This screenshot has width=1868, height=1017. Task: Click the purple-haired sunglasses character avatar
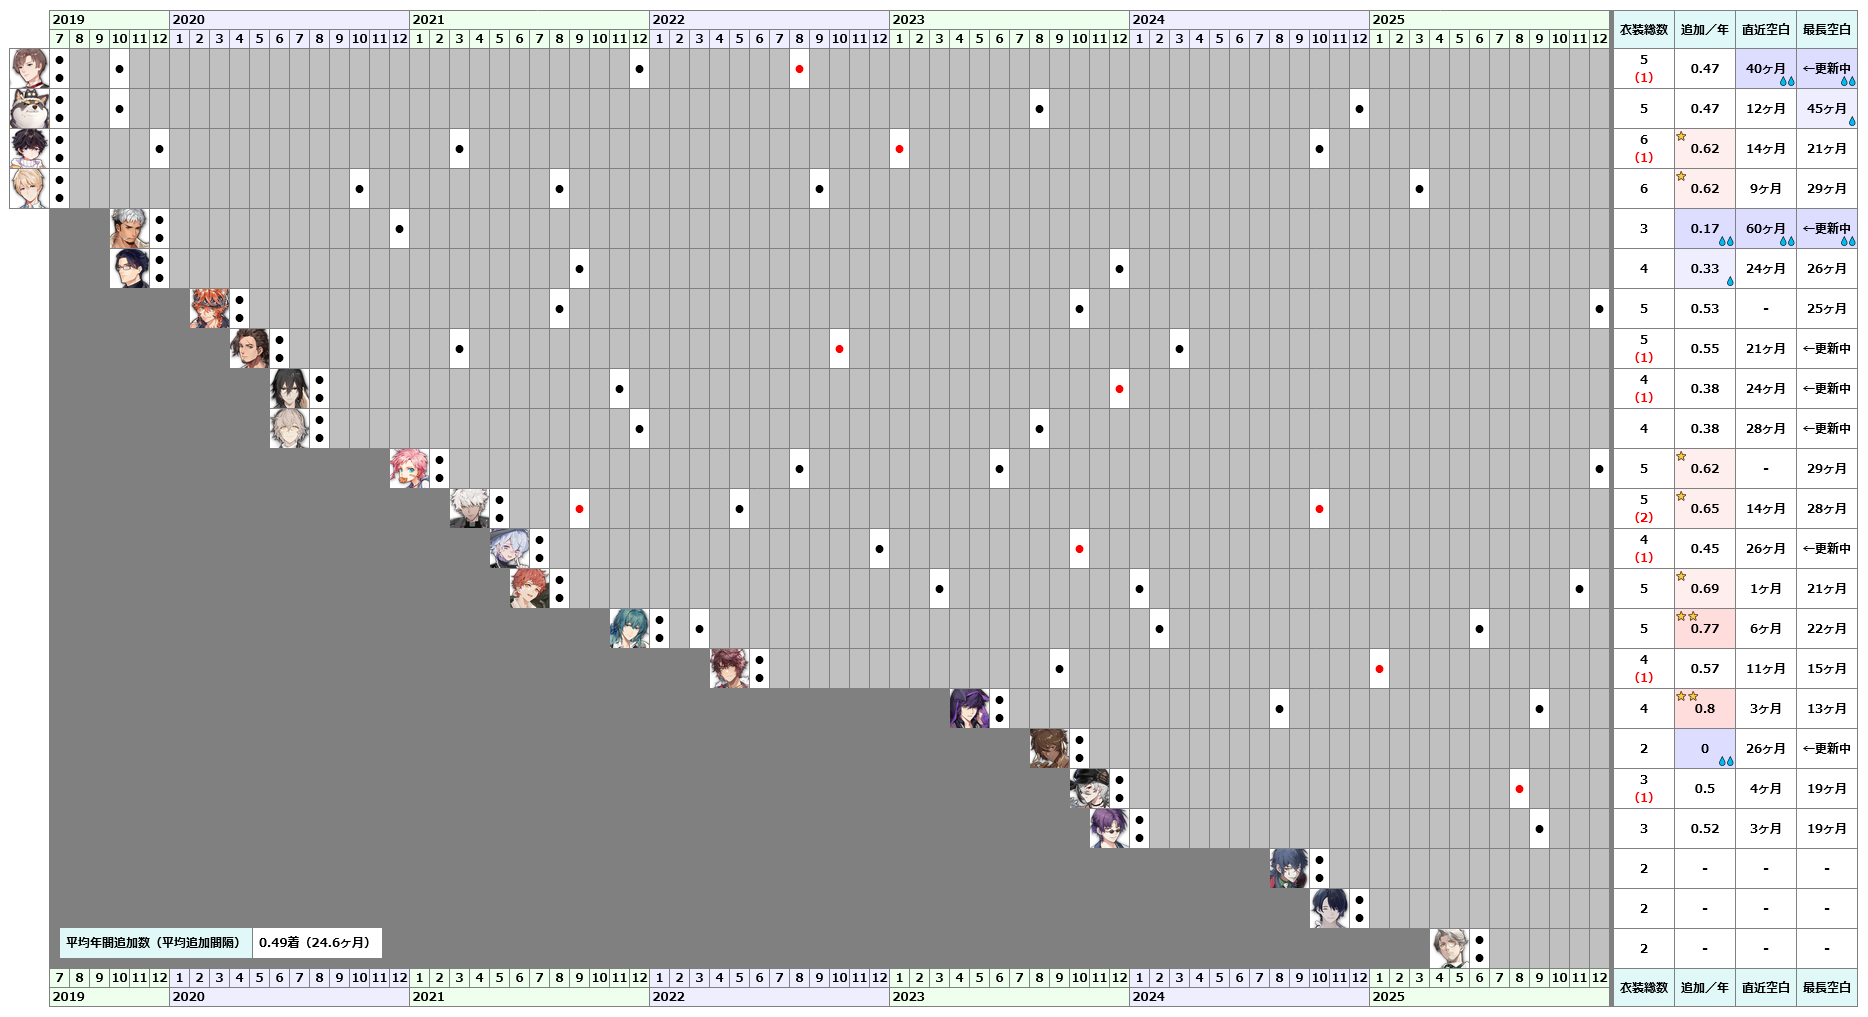1109,828
